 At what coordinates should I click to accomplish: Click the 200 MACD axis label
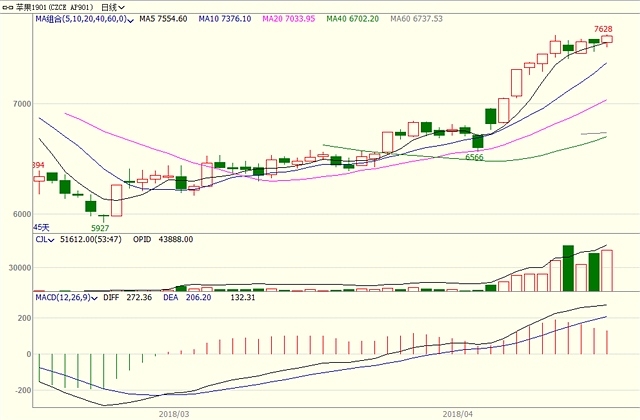[x=24, y=318]
